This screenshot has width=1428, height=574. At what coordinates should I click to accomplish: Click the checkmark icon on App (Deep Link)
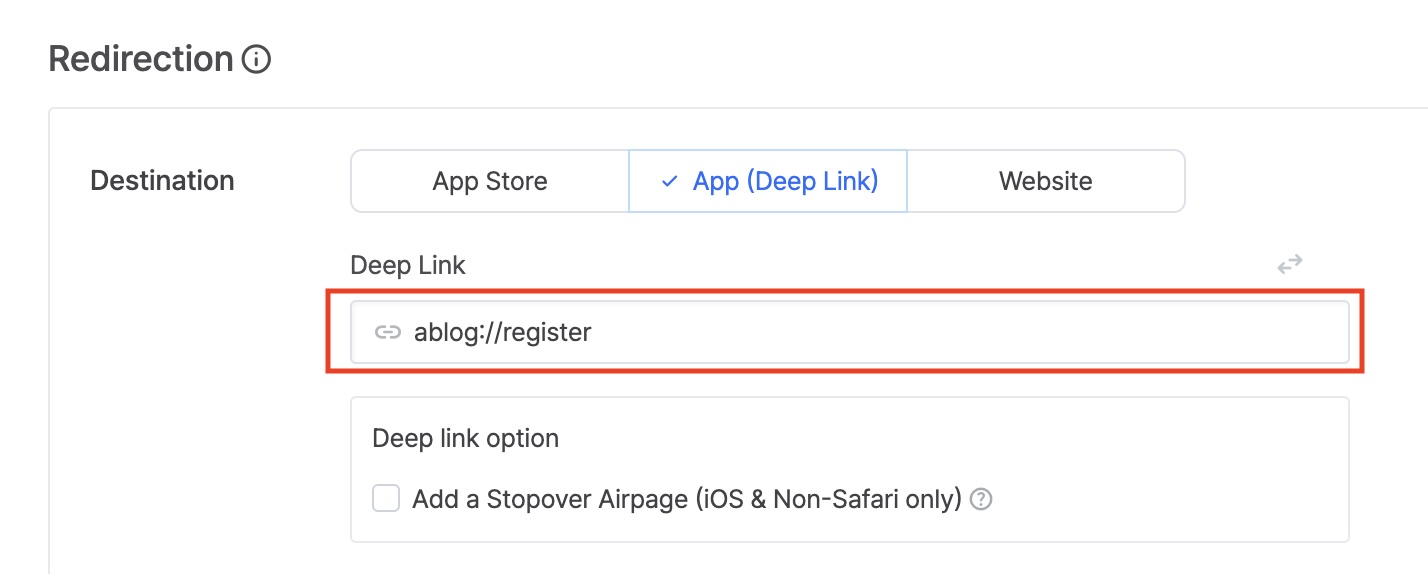pyautogui.click(x=670, y=182)
